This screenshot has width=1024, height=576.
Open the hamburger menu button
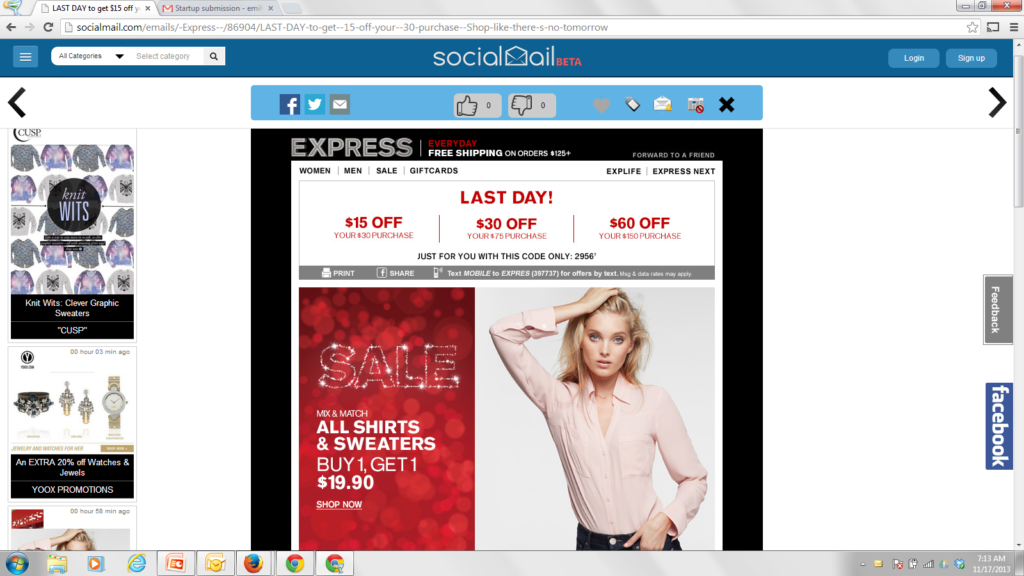[25, 57]
